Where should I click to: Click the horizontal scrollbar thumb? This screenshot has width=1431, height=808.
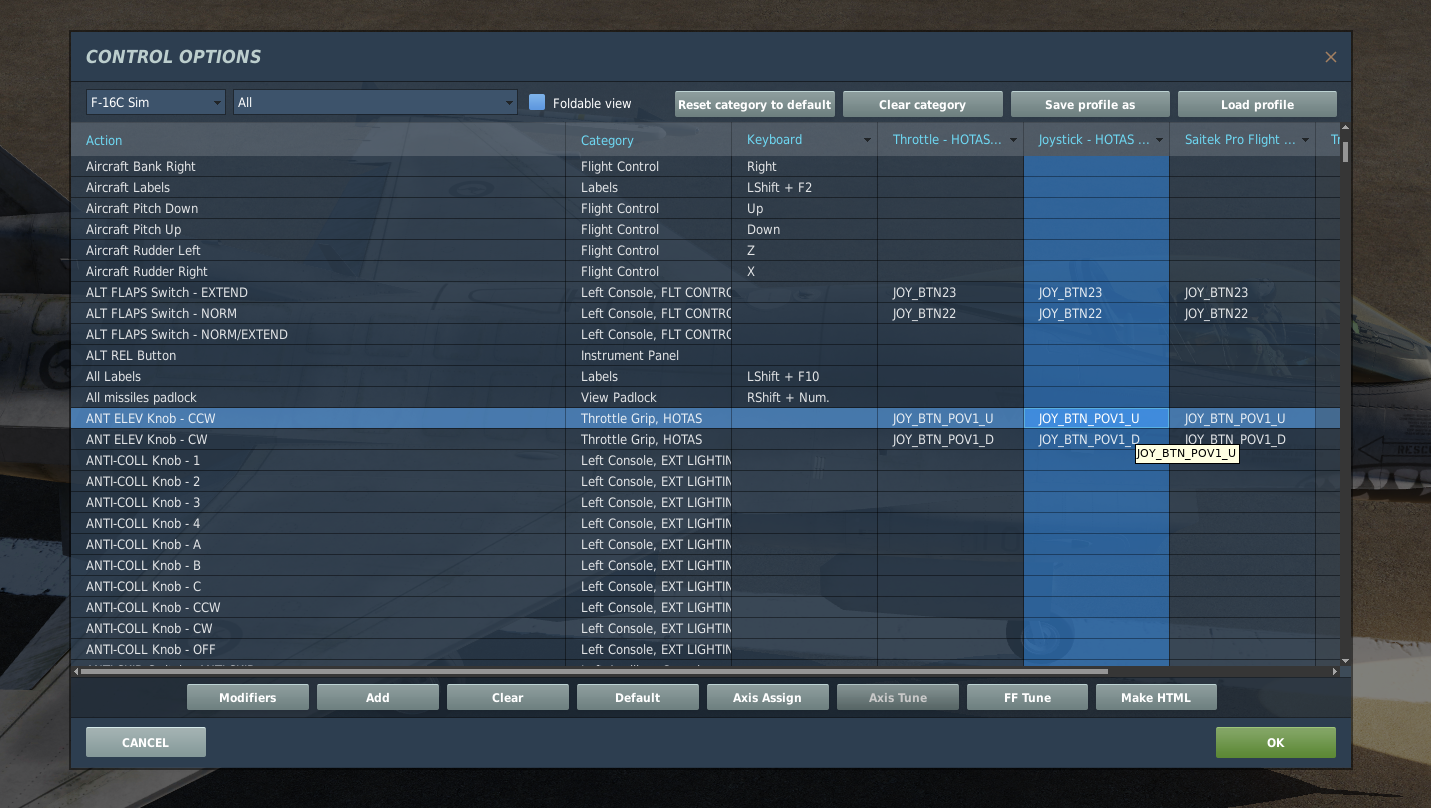(x=594, y=672)
